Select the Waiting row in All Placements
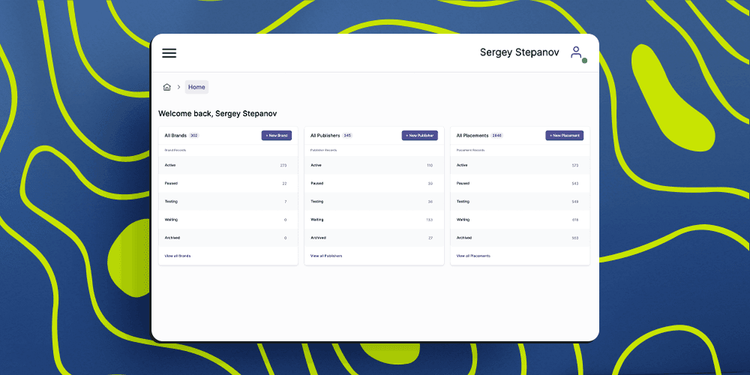The width and height of the screenshot is (750, 375). click(520, 220)
